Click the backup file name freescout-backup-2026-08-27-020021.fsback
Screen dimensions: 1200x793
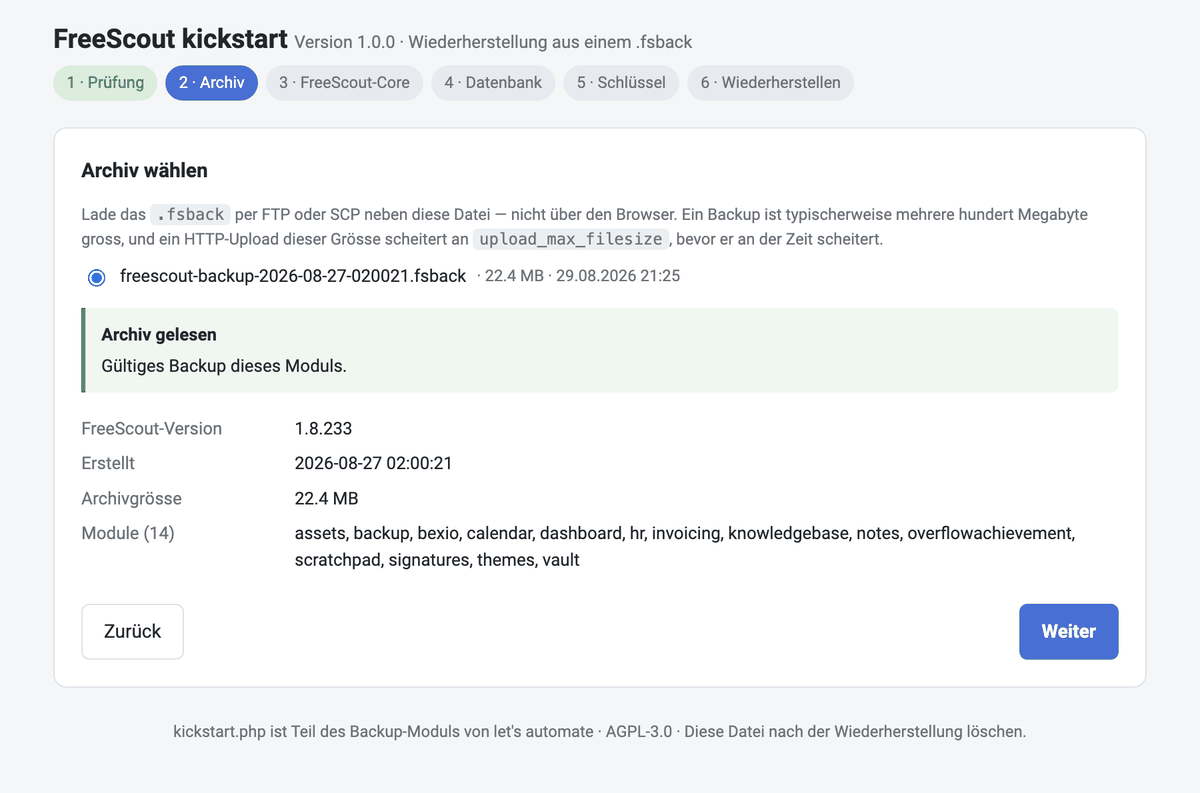click(x=293, y=276)
